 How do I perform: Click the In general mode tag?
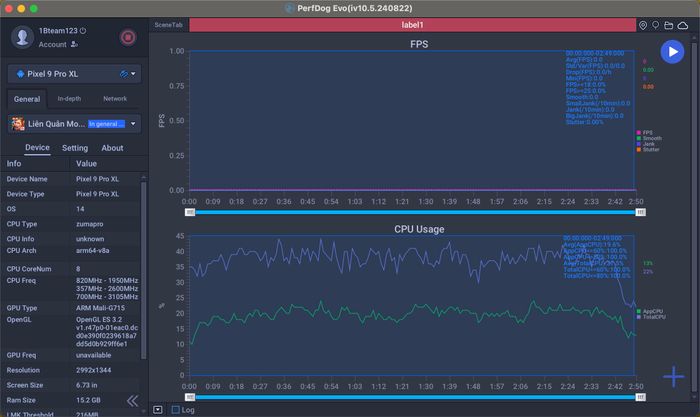pos(106,124)
